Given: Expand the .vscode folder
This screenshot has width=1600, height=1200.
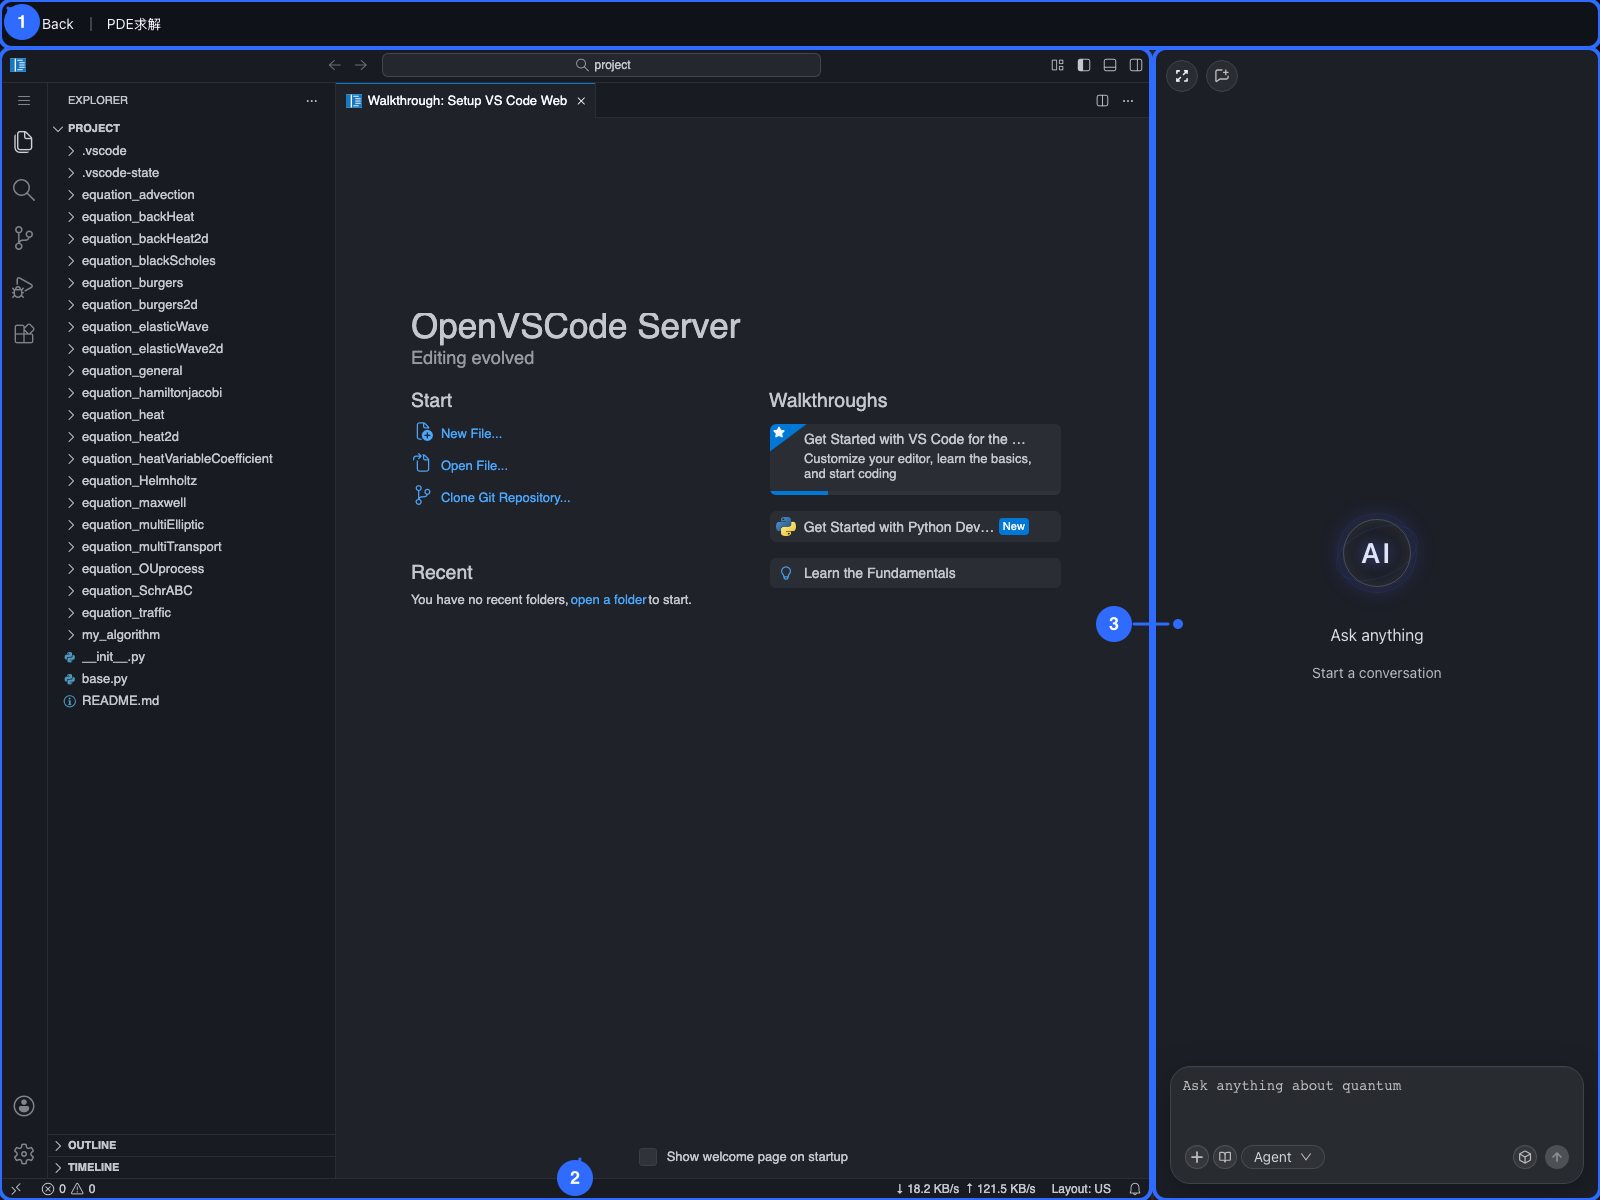Looking at the screenshot, I should [192, 151].
